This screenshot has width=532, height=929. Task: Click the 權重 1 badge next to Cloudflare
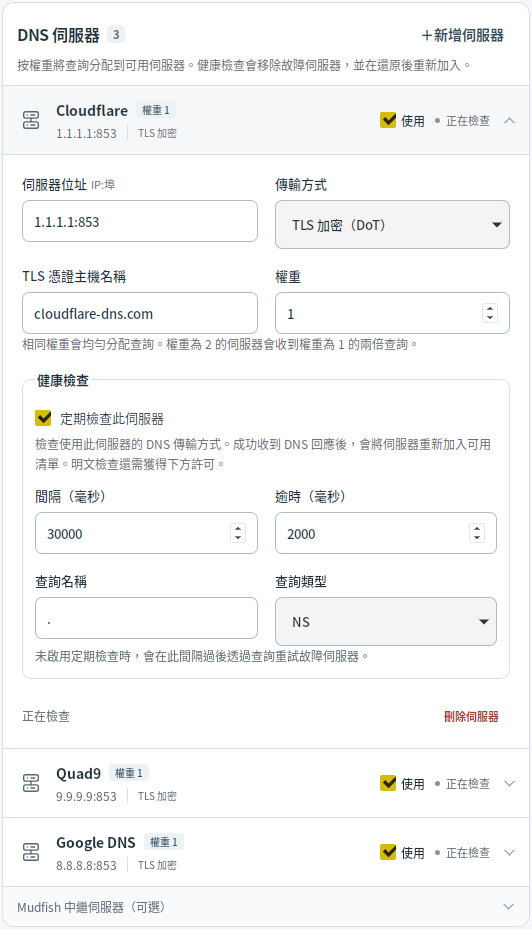(x=156, y=110)
